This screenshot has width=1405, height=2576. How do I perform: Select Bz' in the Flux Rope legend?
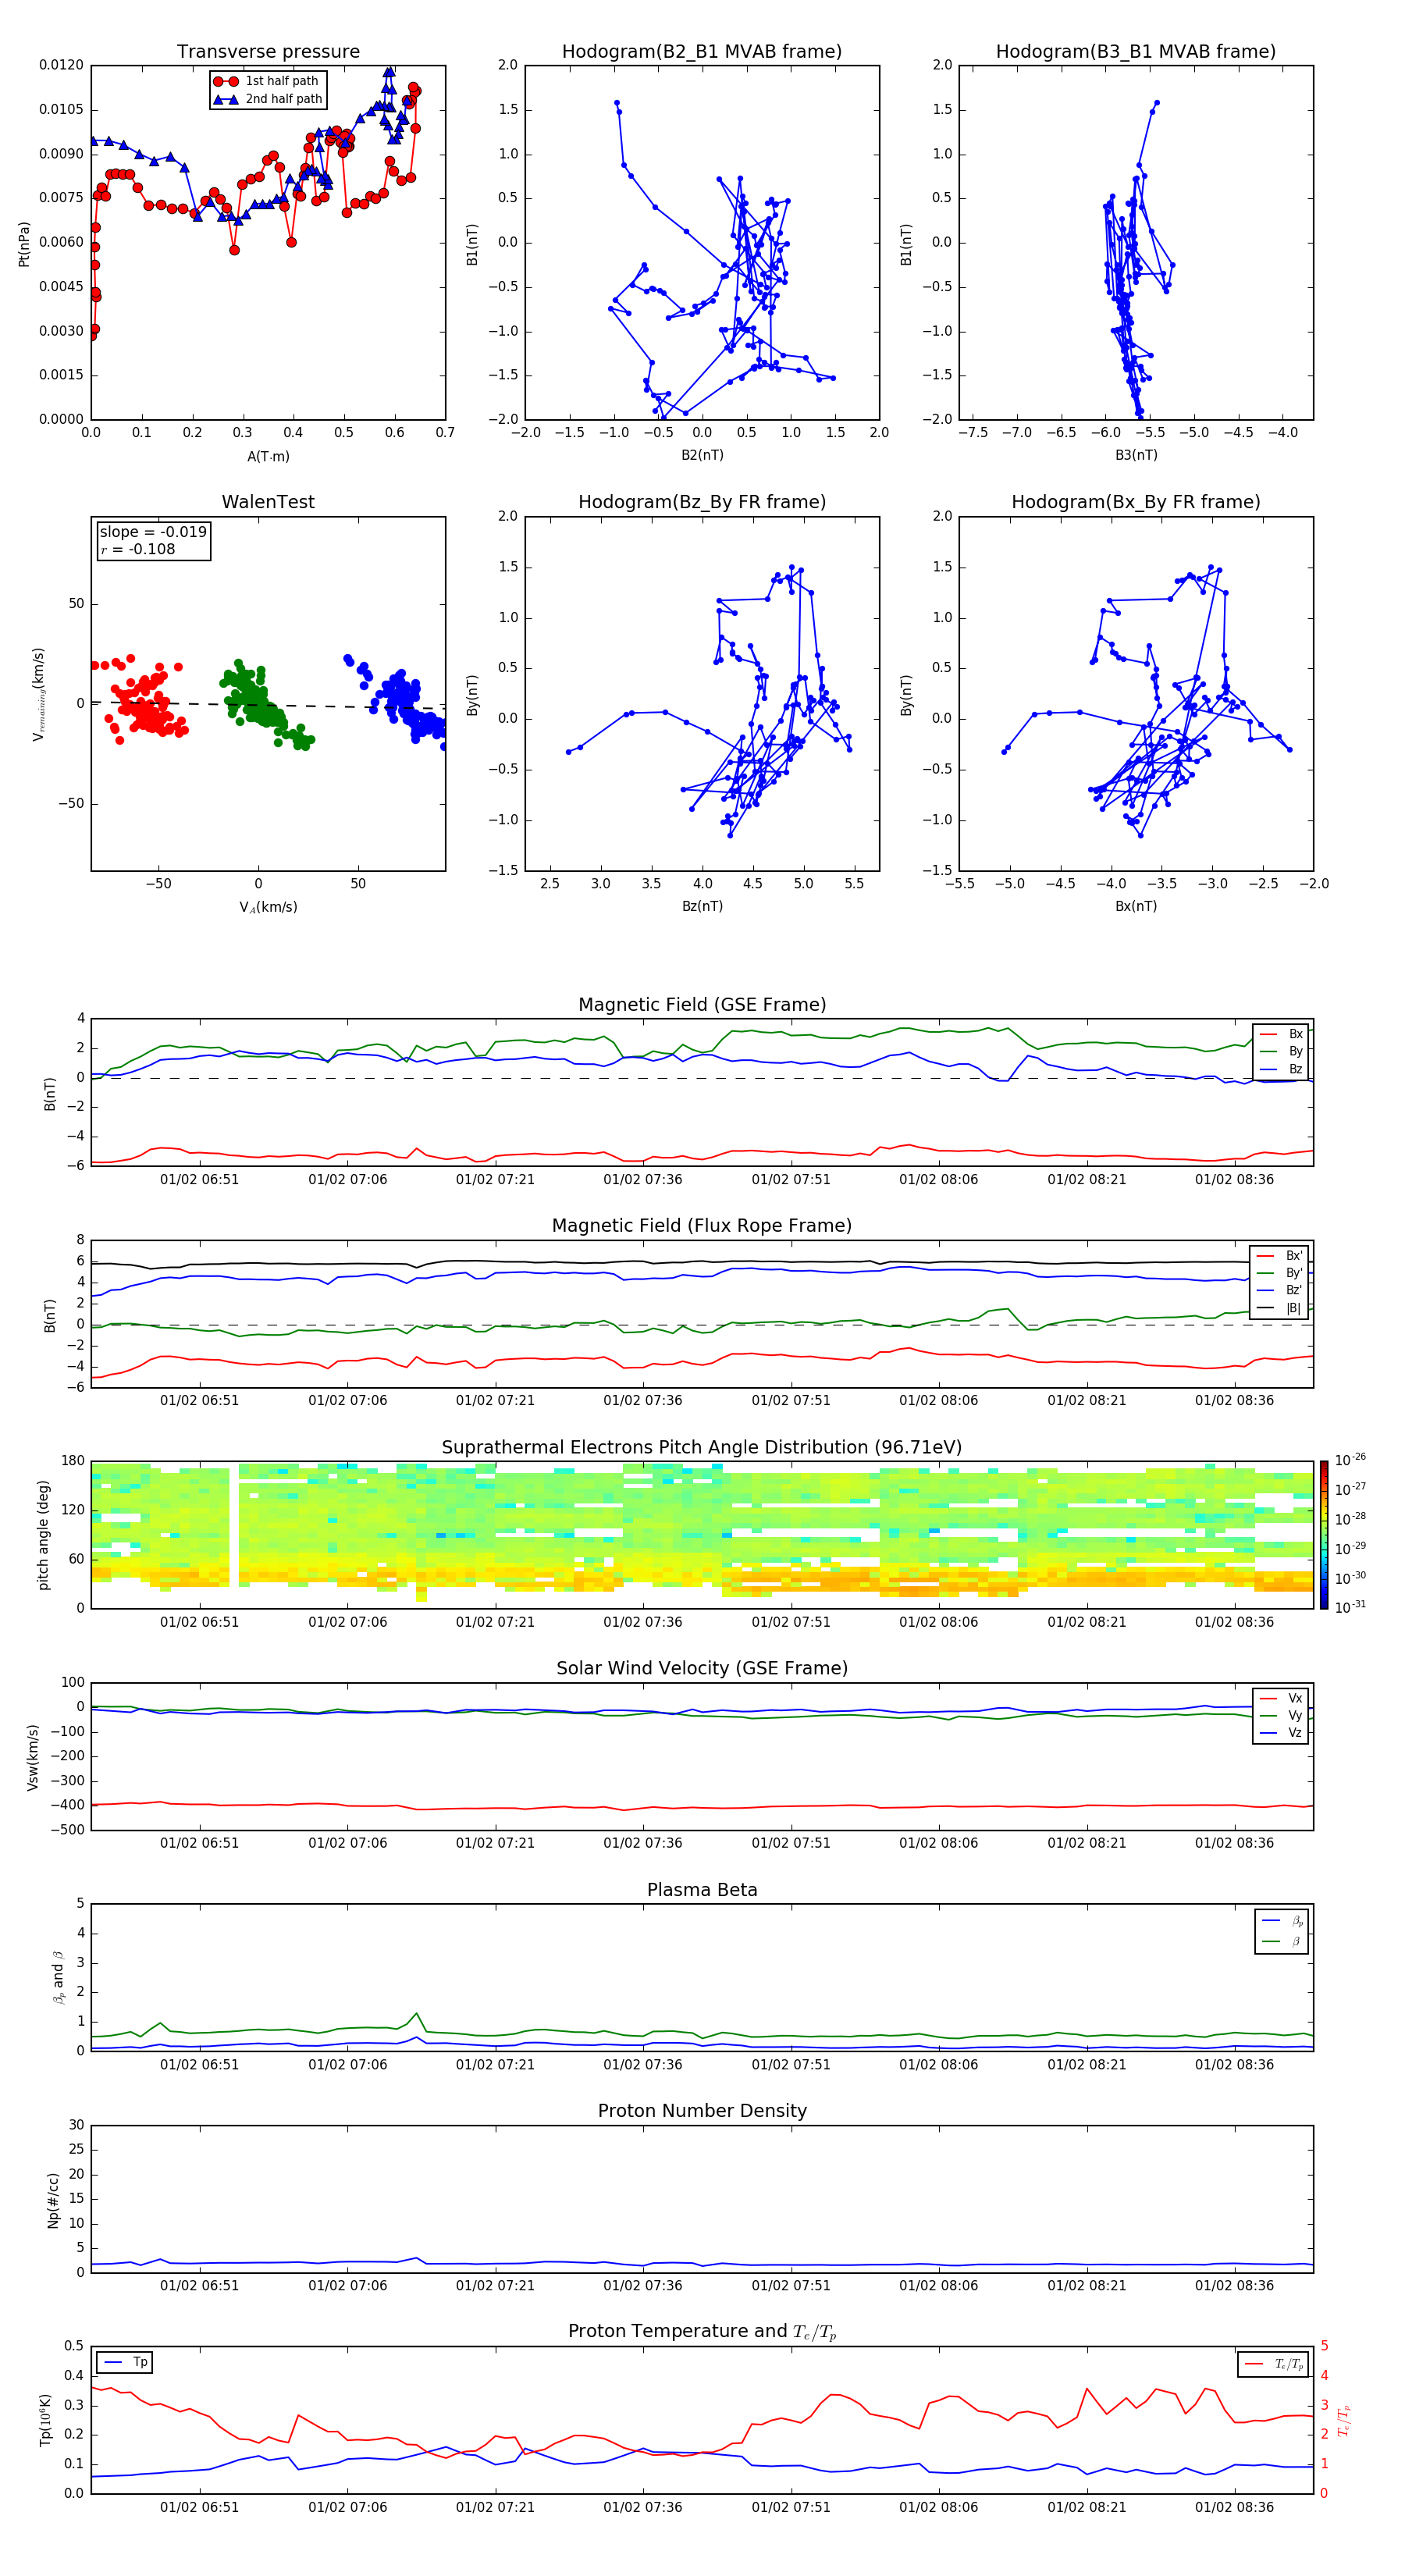tap(1280, 1290)
